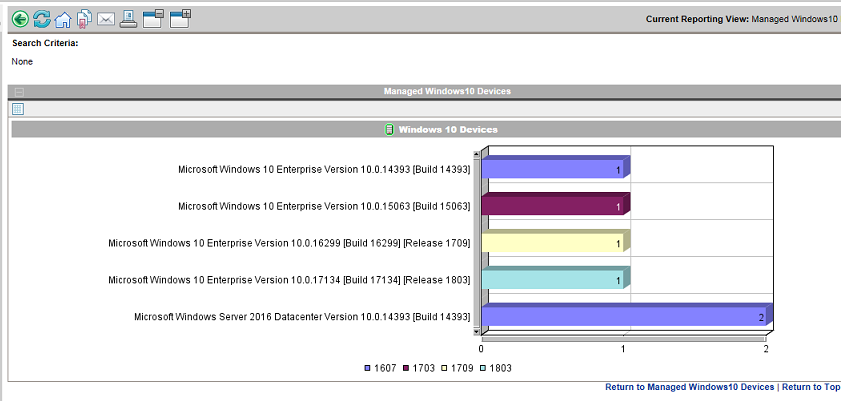Expand all windows with the plus window icon
841x401 pixels.
pos(180,19)
